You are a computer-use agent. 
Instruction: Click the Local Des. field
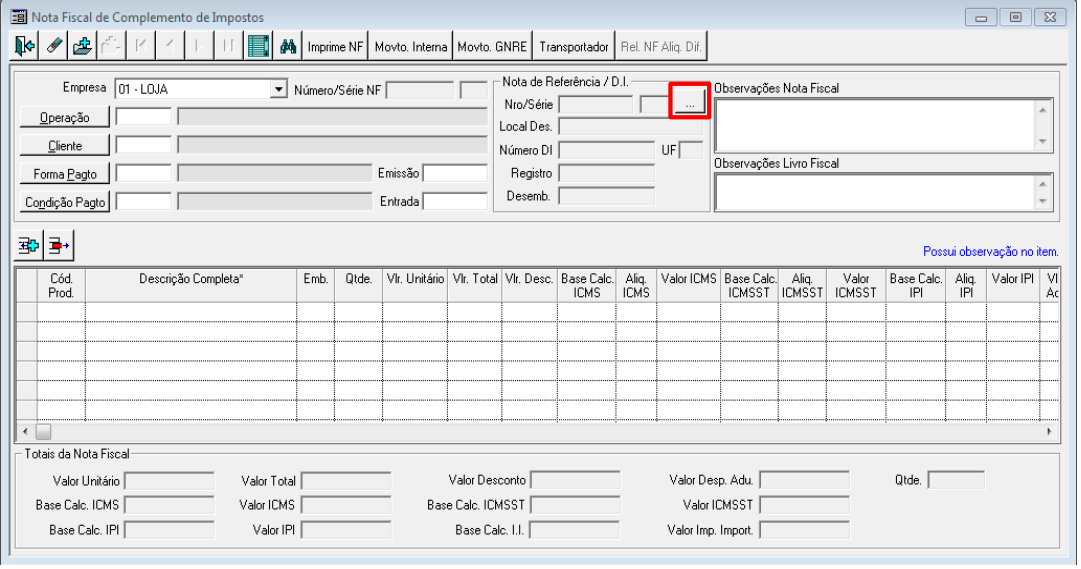(631, 126)
